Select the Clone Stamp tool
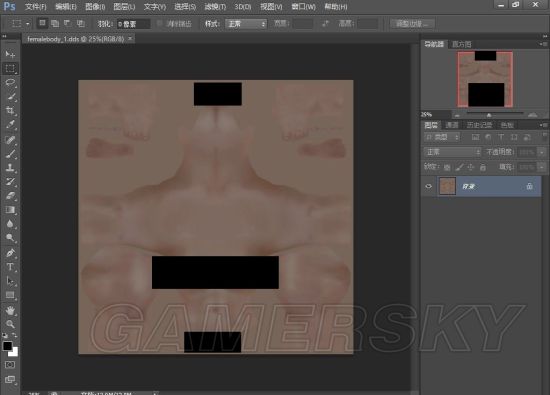The width and height of the screenshot is (550, 395). click(10, 168)
